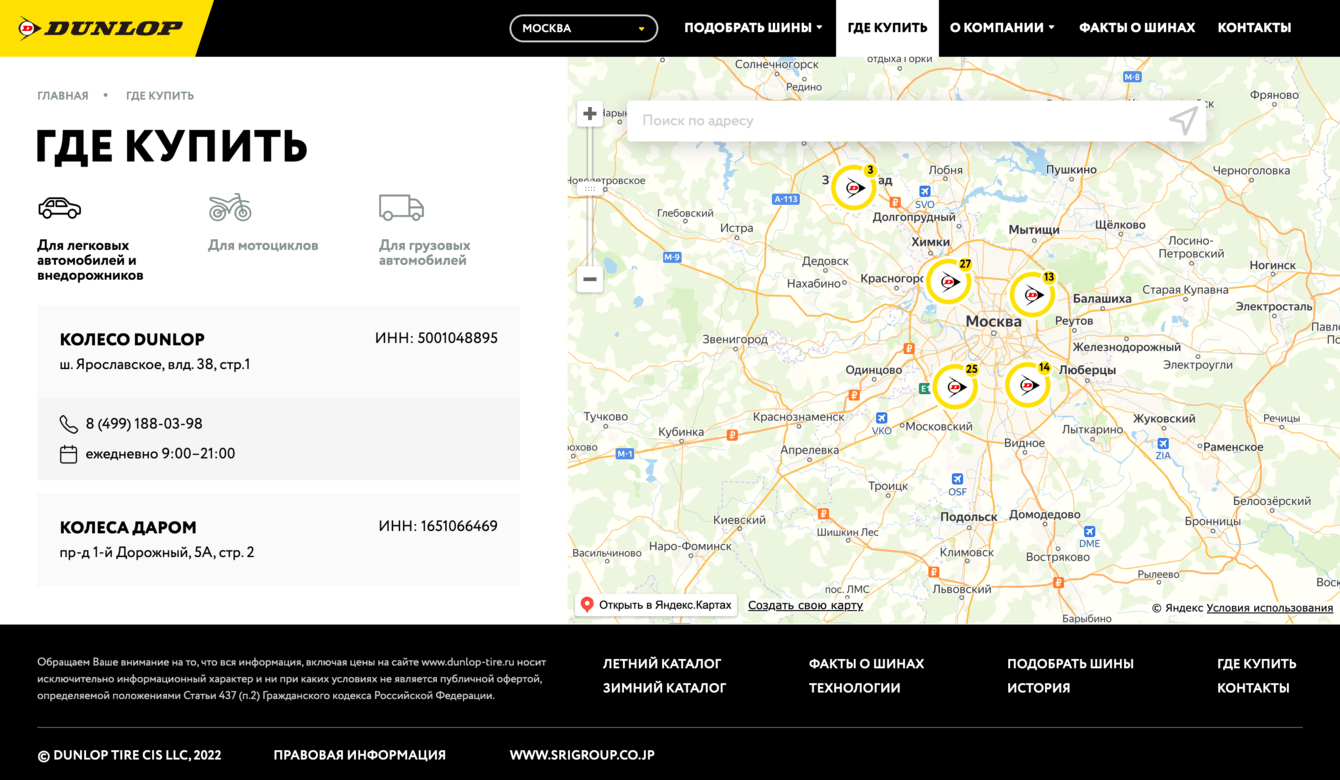The width and height of the screenshot is (1340, 780).
Task: Click the Где купить breadcrumb
Action: coord(160,96)
